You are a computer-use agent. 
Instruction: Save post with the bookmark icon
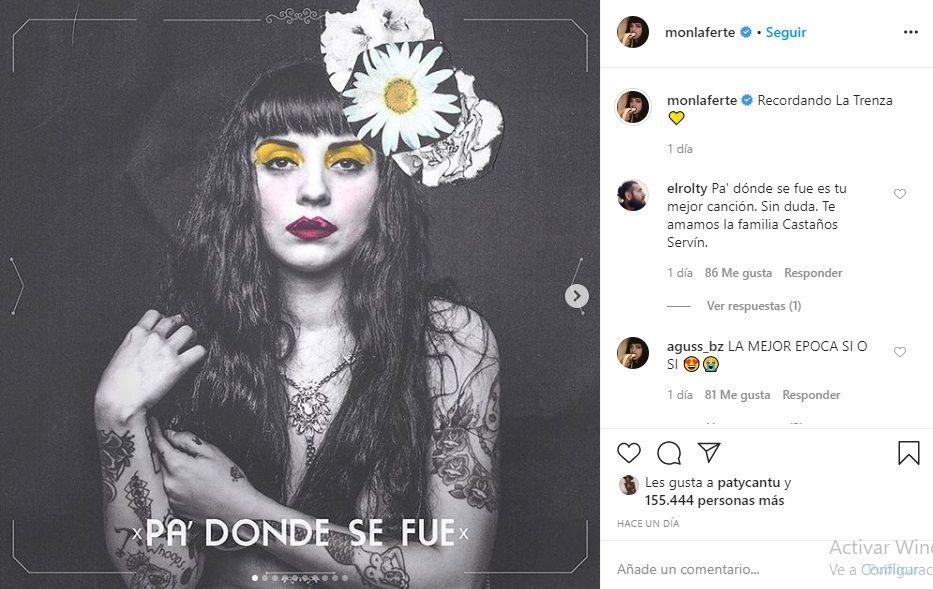(908, 453)
